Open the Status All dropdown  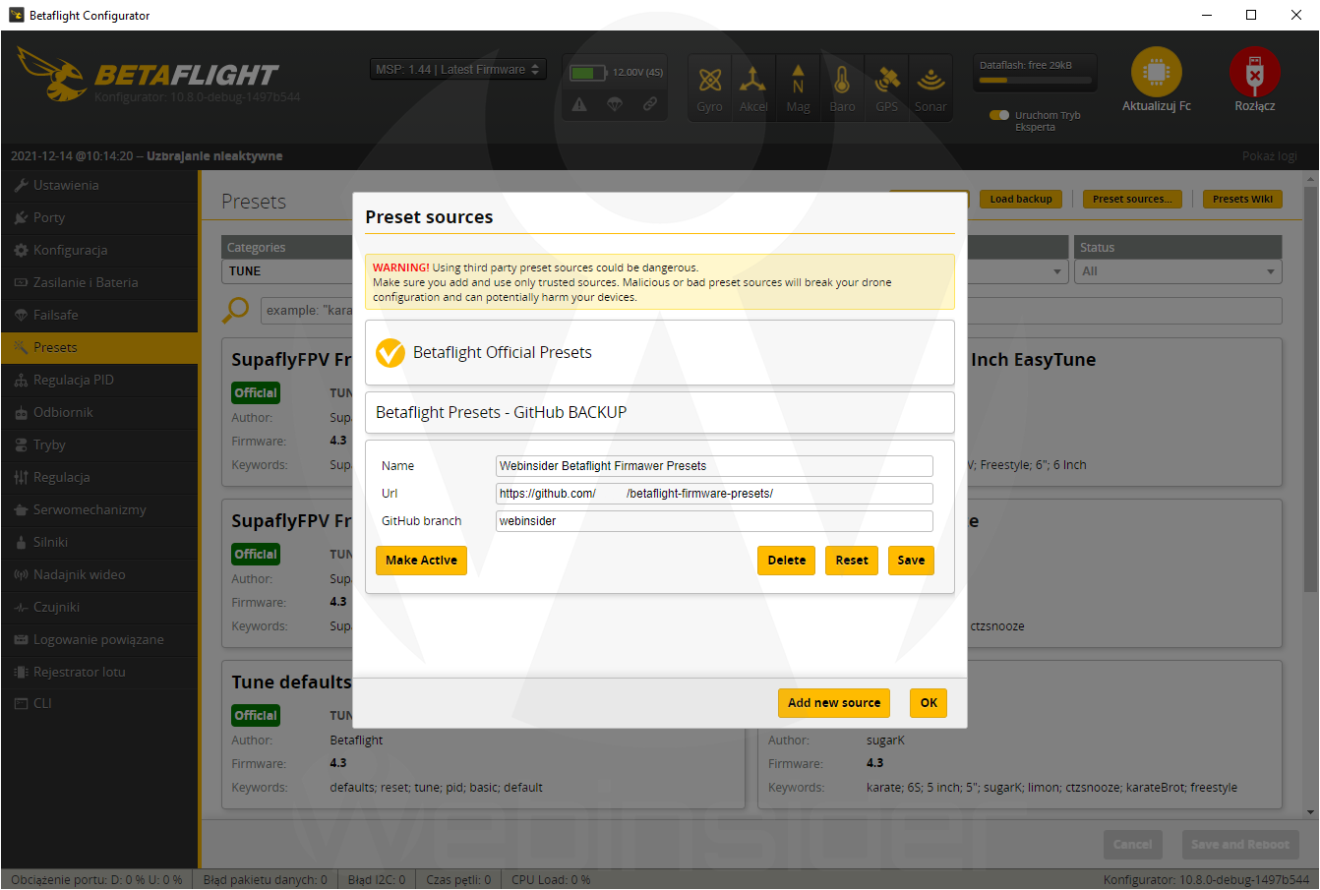point(1177,270)
